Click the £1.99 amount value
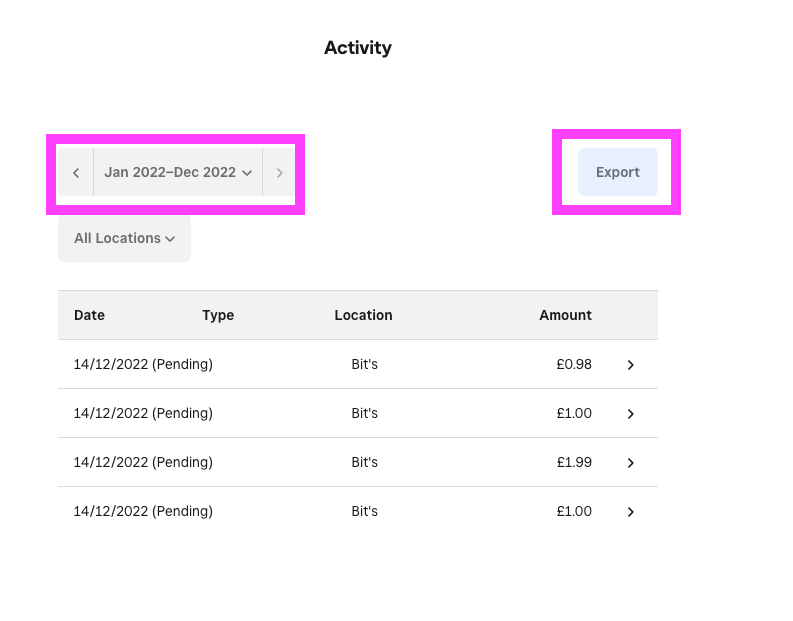Image resolution: width=793 pixels, height=621 pixels. click(x=574, y=463)
